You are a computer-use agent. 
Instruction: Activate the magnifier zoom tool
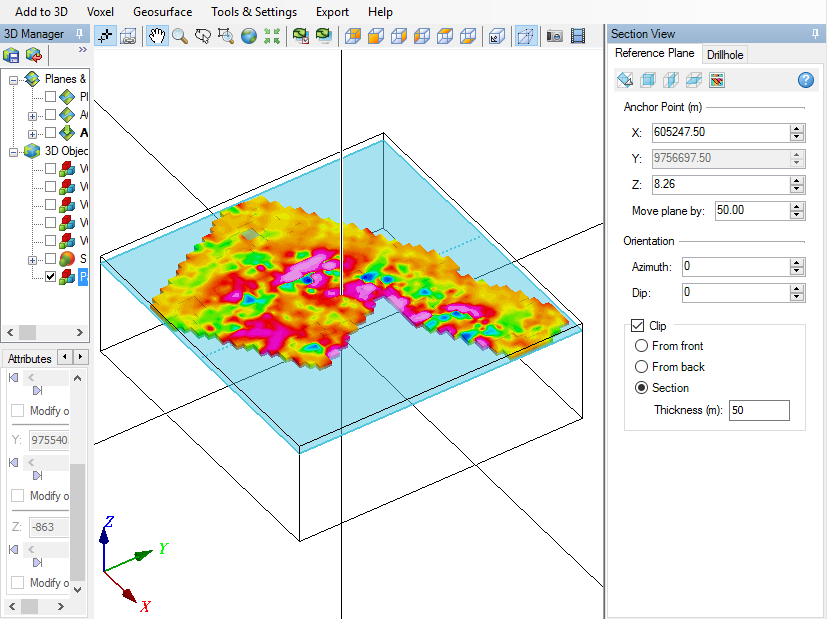[x=180, y=36]
